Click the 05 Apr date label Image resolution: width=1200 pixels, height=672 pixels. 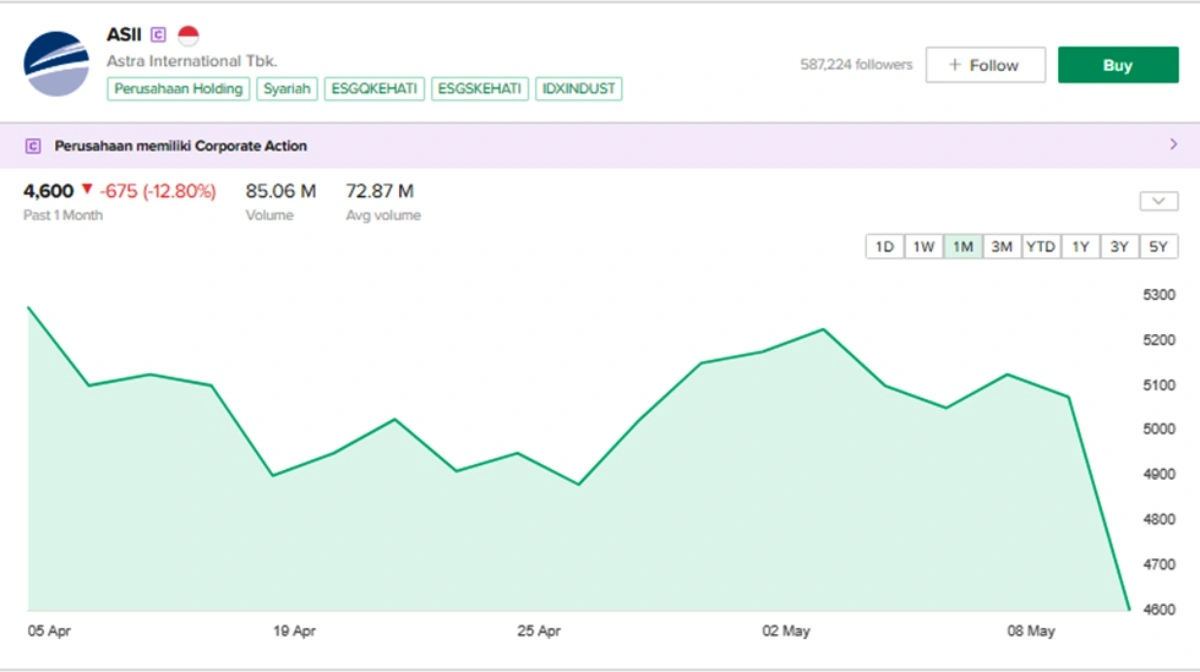49,632
